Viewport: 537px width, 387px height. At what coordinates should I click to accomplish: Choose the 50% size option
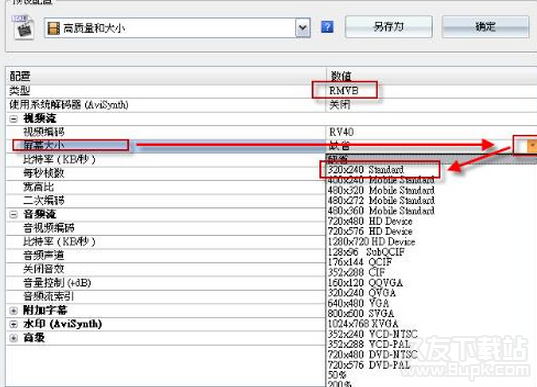pyautogui.click(x=337, y=375)
